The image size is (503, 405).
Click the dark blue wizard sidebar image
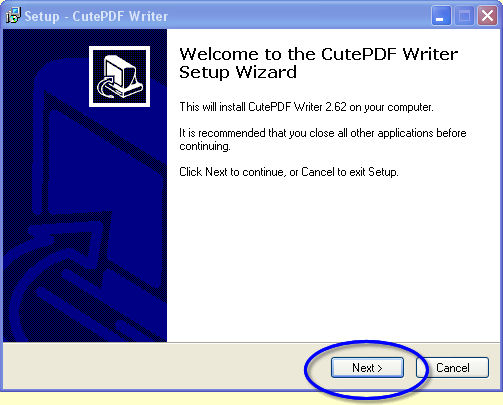[x=85, y=185]
